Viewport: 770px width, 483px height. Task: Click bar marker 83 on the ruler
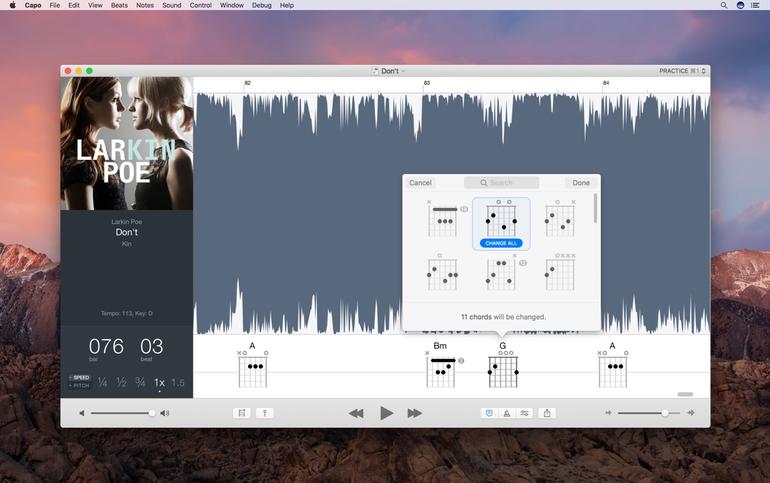click(427, 83)
